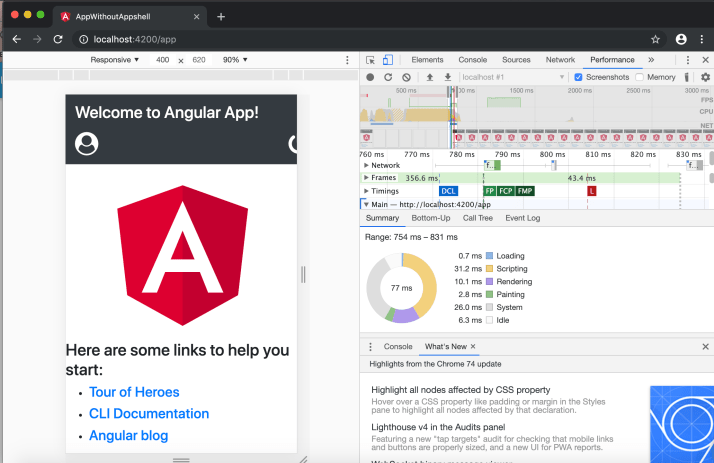The height and width of the screenshot is (463, 714).
Task: Save the profile with the download arrow
Action: [x=448, y=77]
